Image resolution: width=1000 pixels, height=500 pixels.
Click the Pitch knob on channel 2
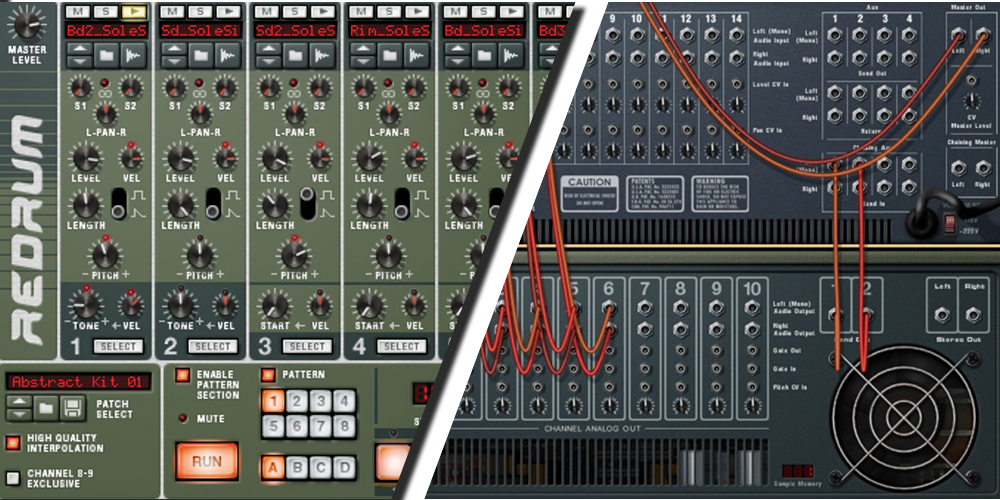pos(200,256)
